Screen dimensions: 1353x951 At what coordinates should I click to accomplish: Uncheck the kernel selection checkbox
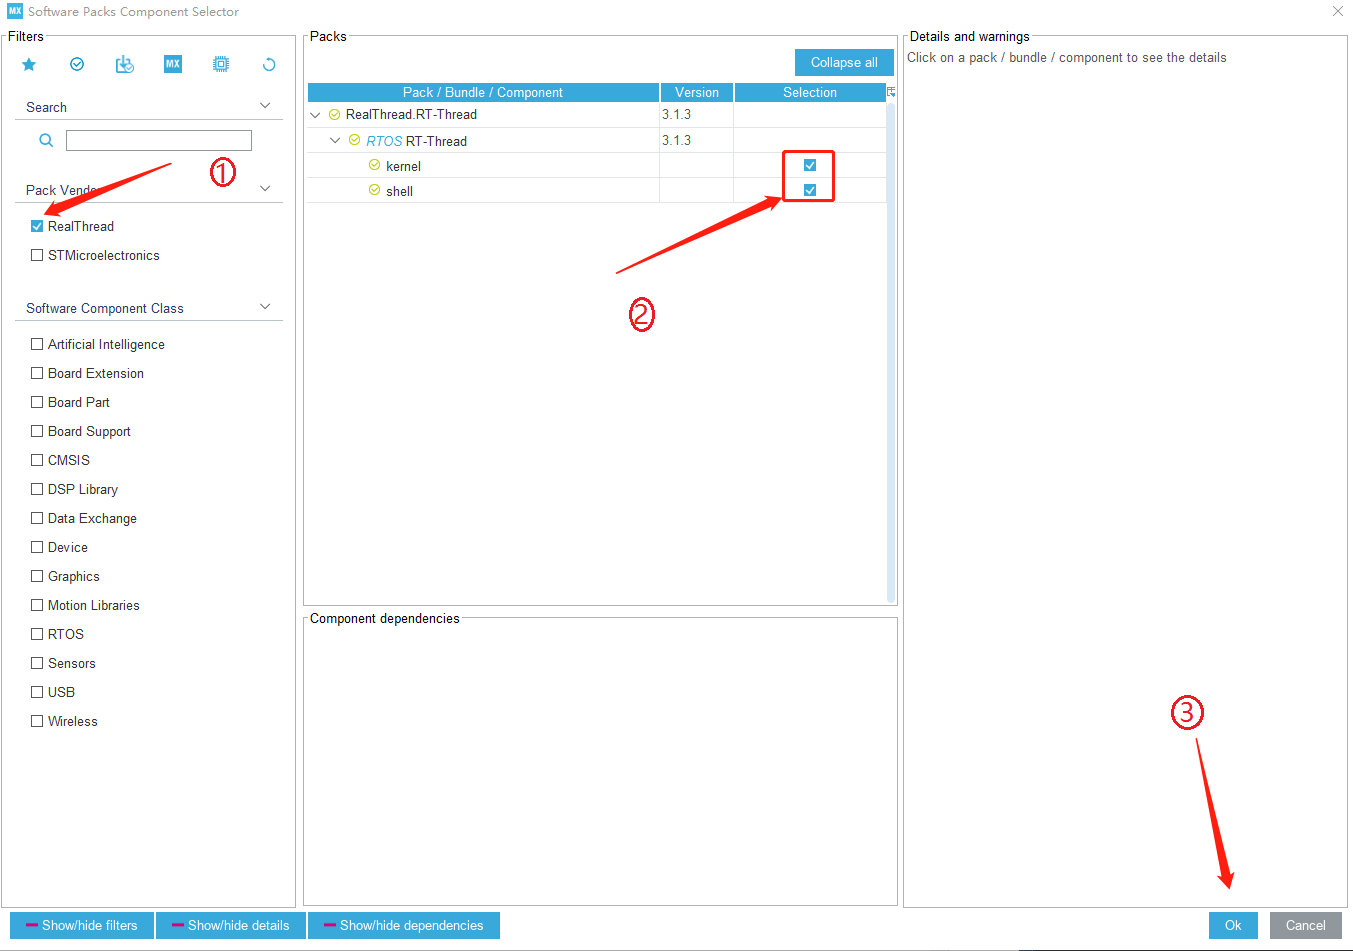pyautogui.click(x=810, y=165)
